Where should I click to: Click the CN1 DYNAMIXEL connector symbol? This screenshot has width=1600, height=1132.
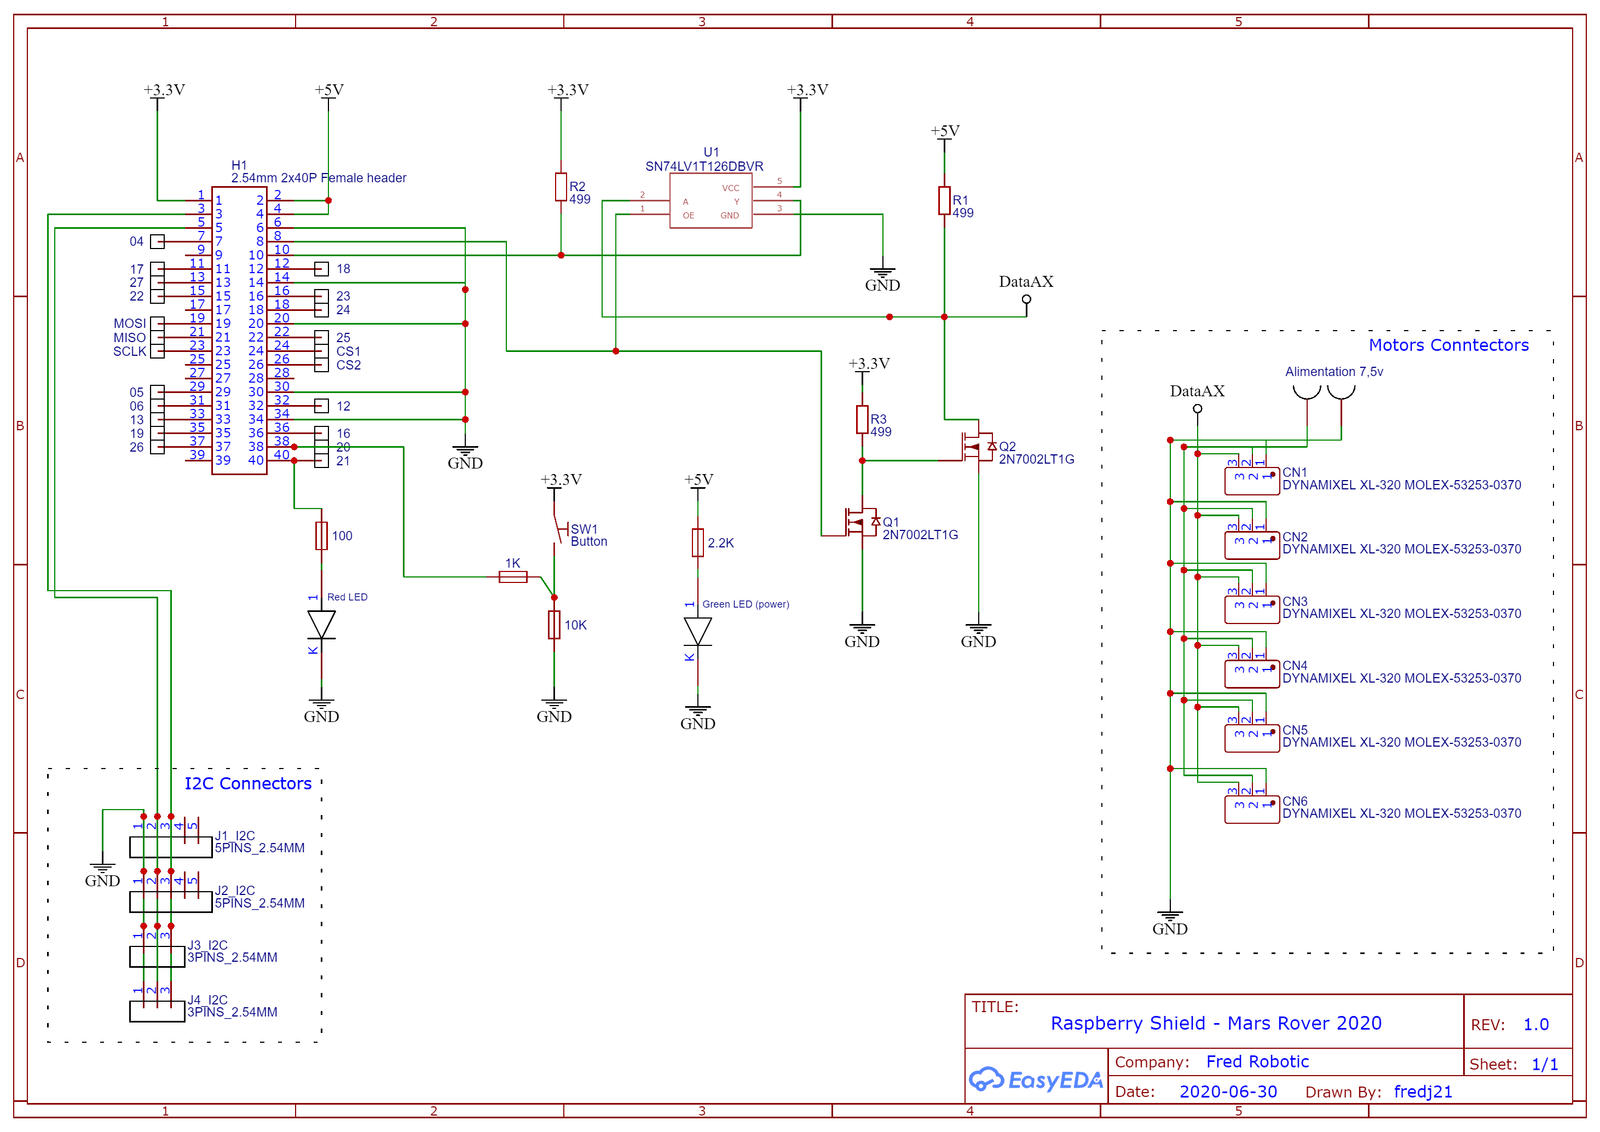[x=1252, y=480]
